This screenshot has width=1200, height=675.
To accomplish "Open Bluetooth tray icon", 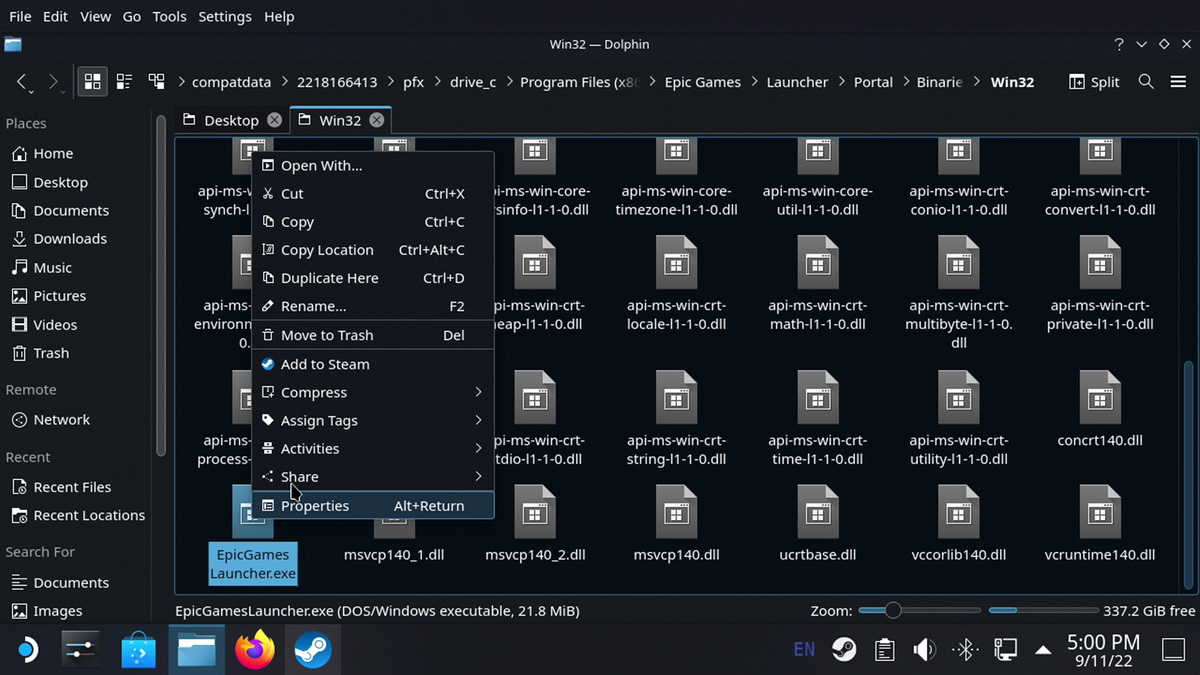I will coord(964,650).
